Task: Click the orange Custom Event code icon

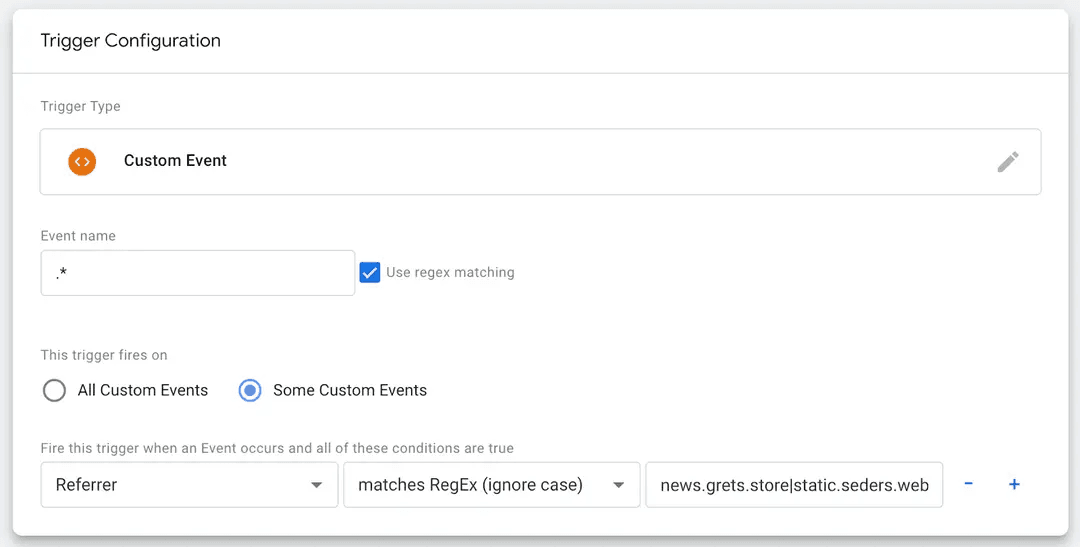Action: [x=82, y=162]
